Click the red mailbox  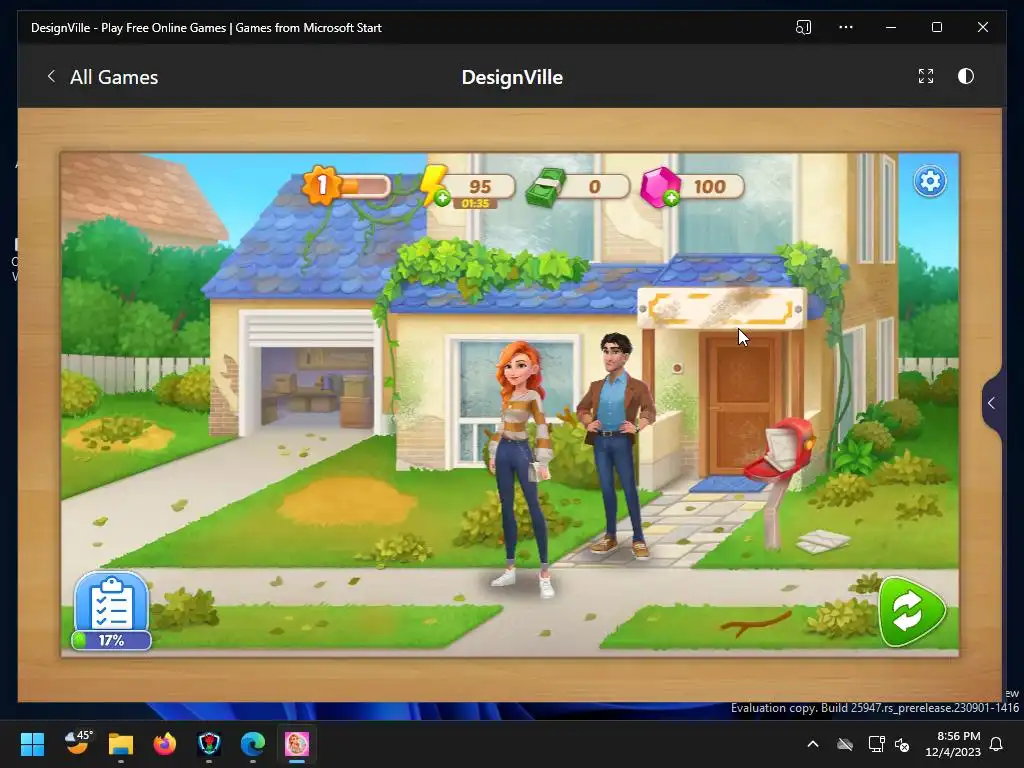(780, 450)
